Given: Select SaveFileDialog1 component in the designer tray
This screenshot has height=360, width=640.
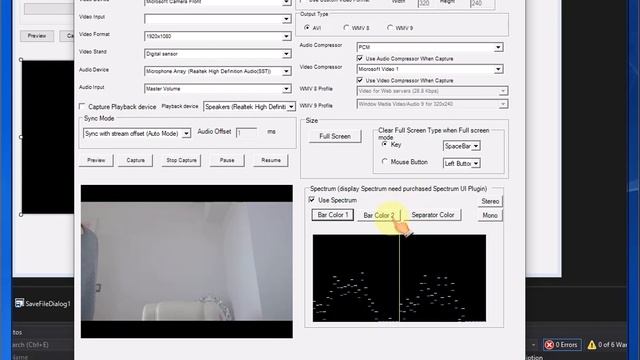Looking at the screenshot, I should [x=43, y=303].
